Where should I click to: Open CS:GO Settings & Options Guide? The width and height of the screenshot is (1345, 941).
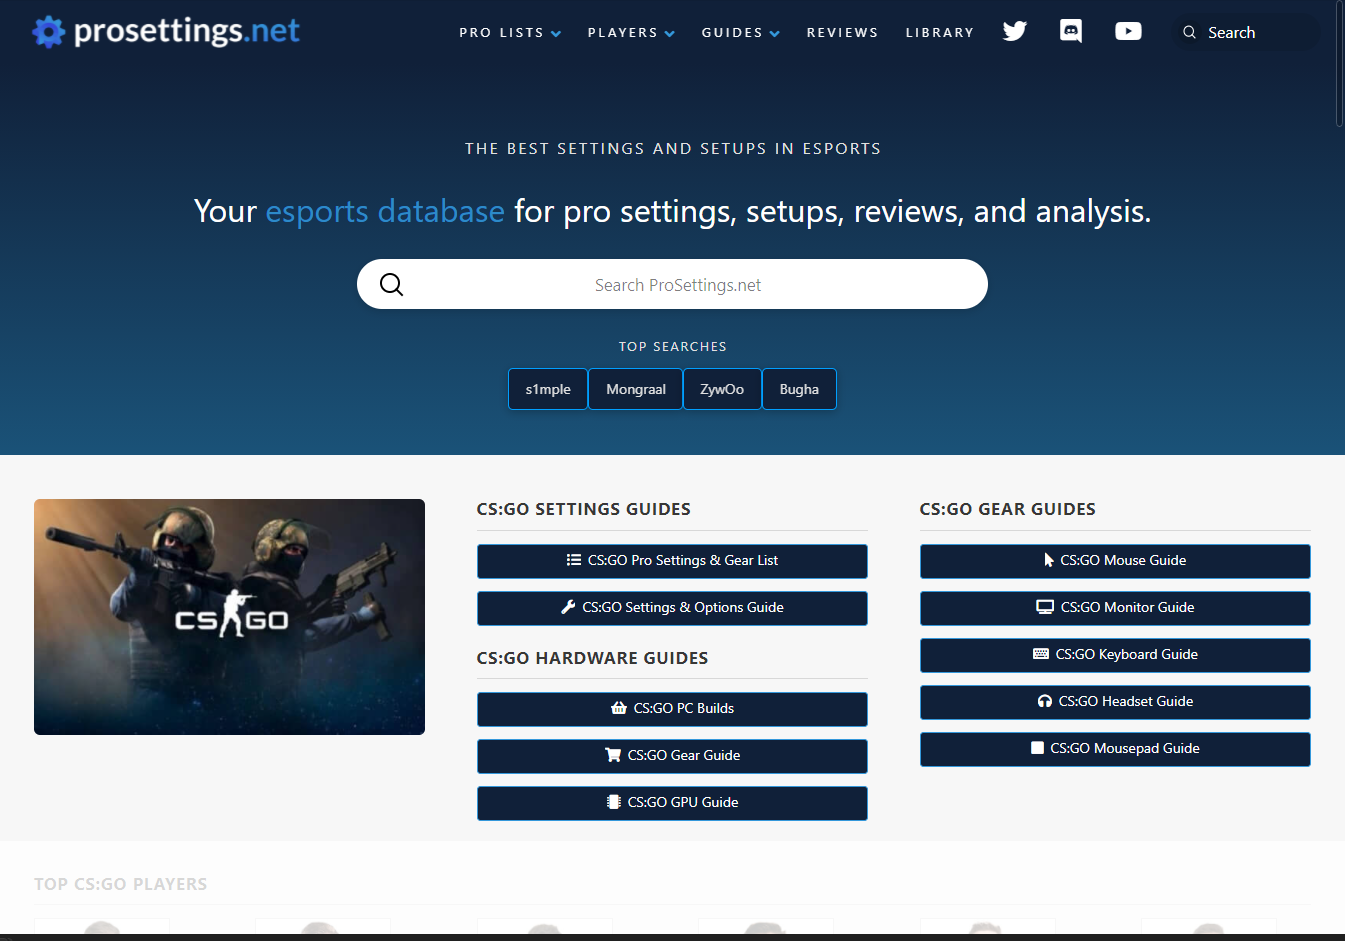(x=672, y=608)
